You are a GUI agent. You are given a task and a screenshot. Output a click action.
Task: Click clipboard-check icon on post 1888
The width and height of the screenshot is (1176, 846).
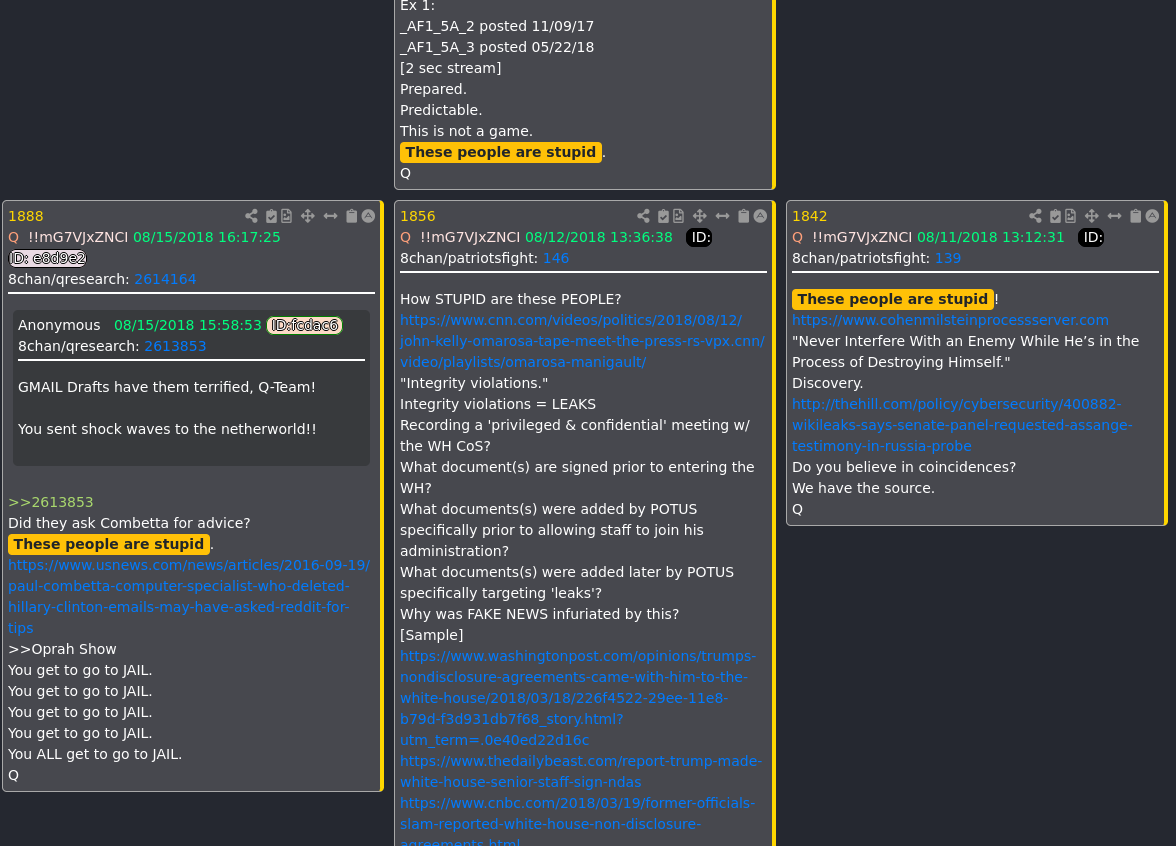pyautogui.click(x=272, y=216)
